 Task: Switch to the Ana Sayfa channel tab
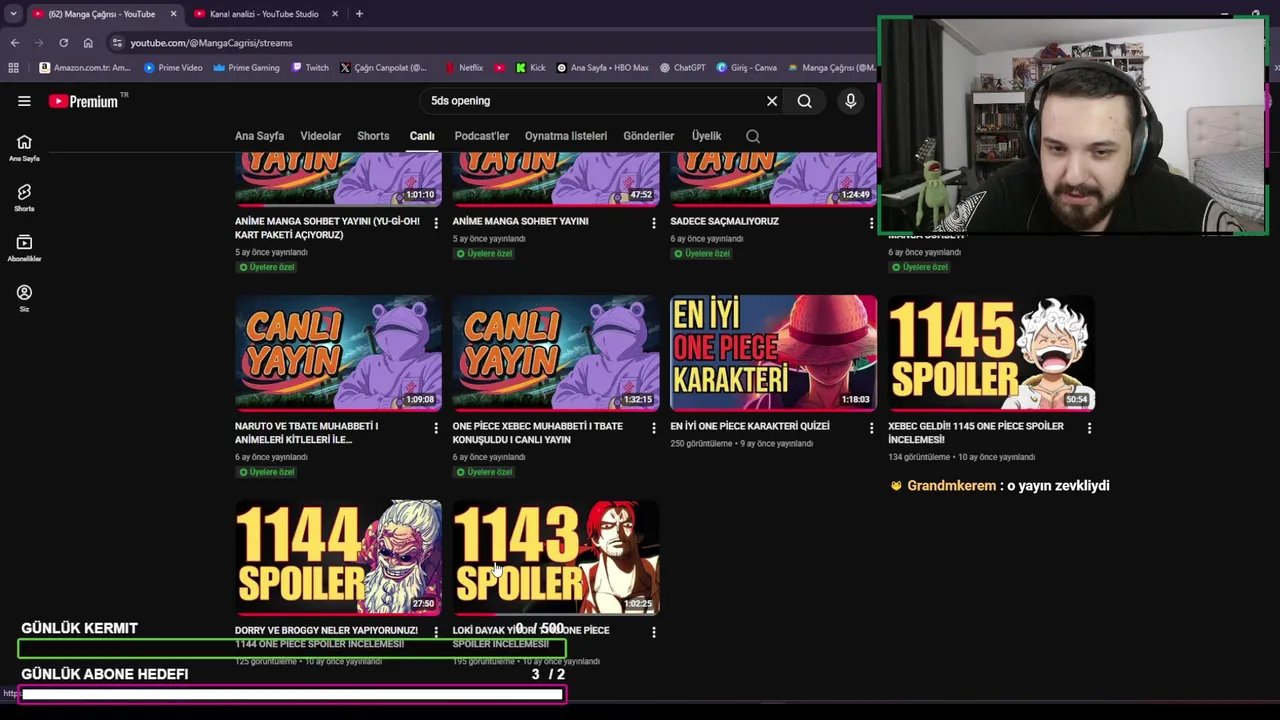[x=259, y=136]
